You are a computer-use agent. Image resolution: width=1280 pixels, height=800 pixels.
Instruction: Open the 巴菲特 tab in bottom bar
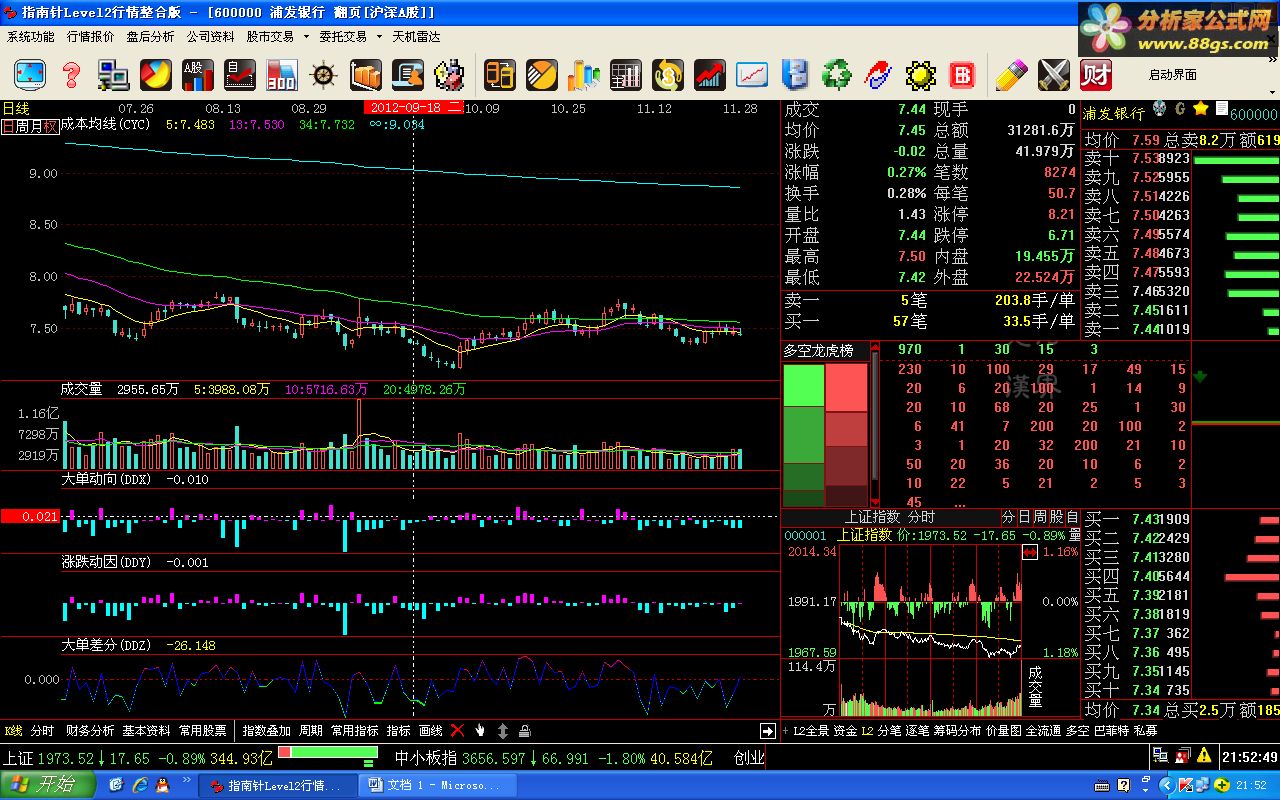click(1111, 731)
